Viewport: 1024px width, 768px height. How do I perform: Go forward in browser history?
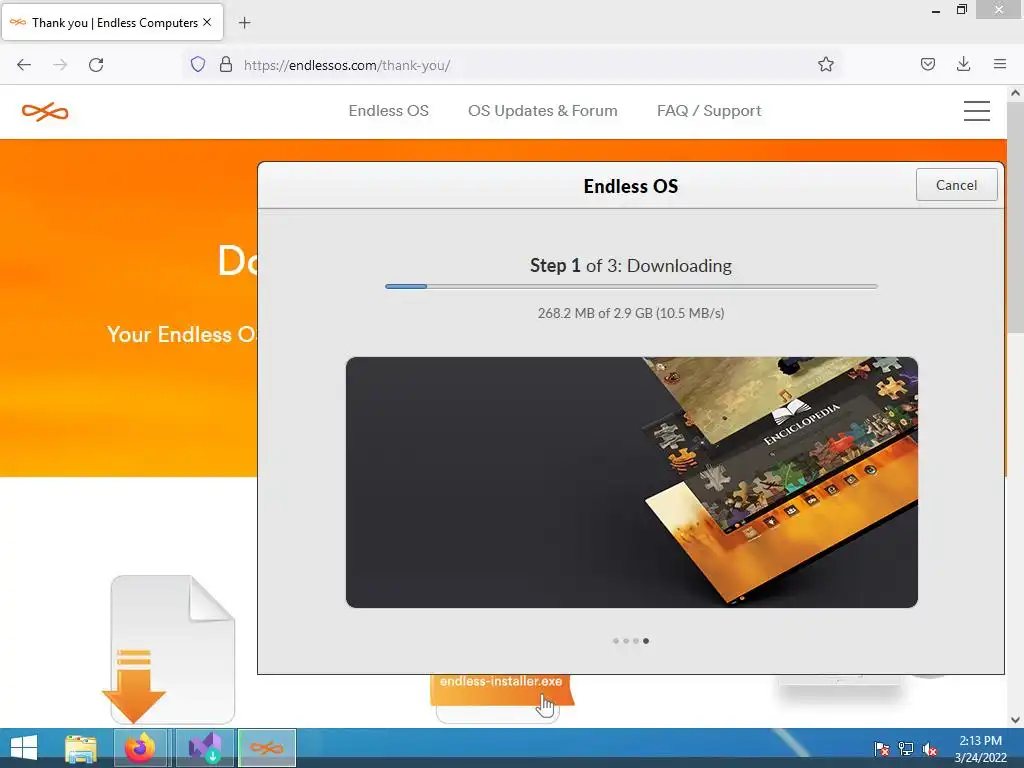(x=60, y=65)
